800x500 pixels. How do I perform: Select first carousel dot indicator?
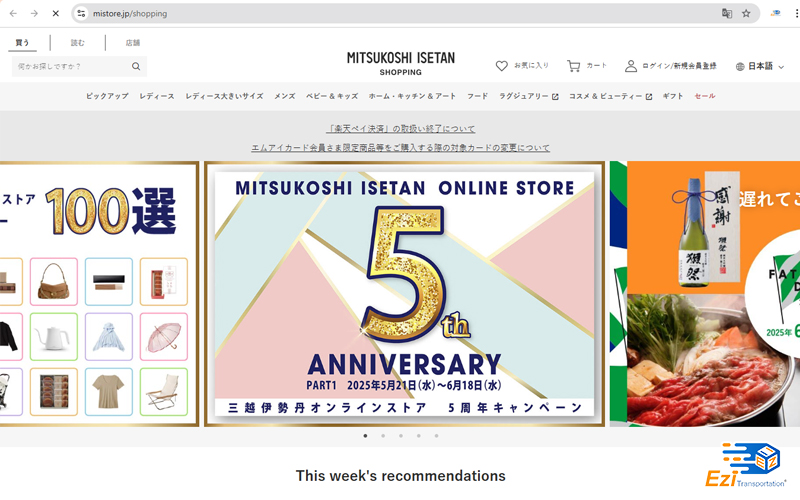point(365,436)
